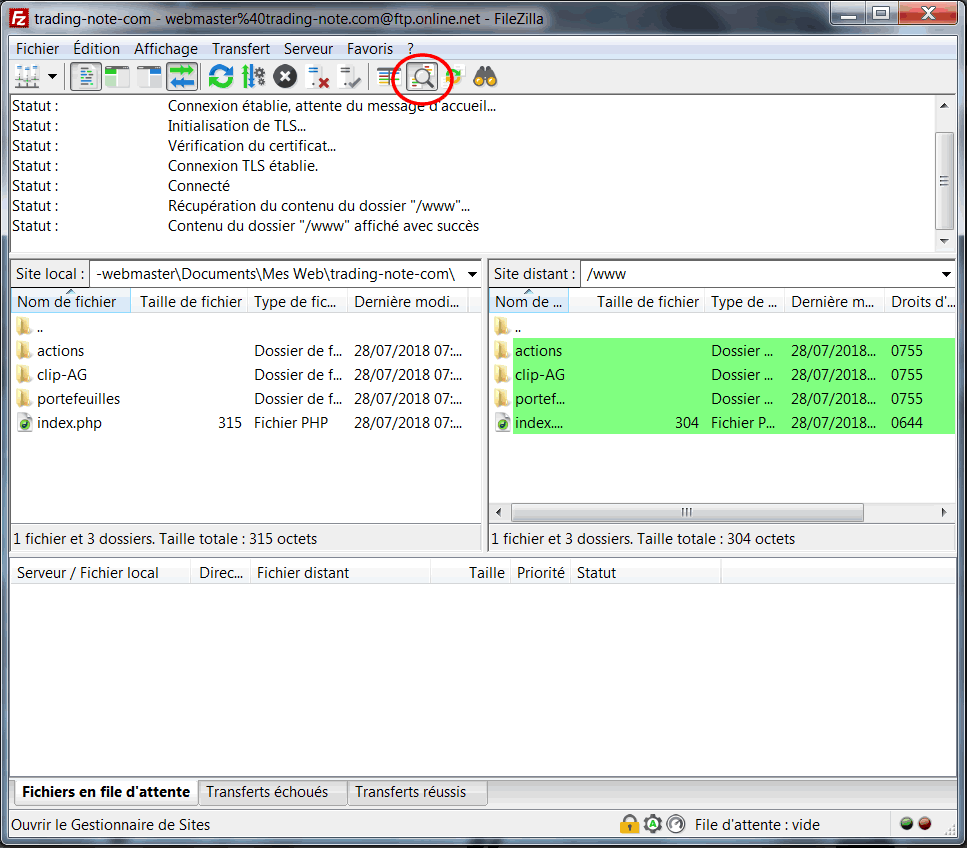
Task: Open the Fichier menu
Action: click(38, 49)
